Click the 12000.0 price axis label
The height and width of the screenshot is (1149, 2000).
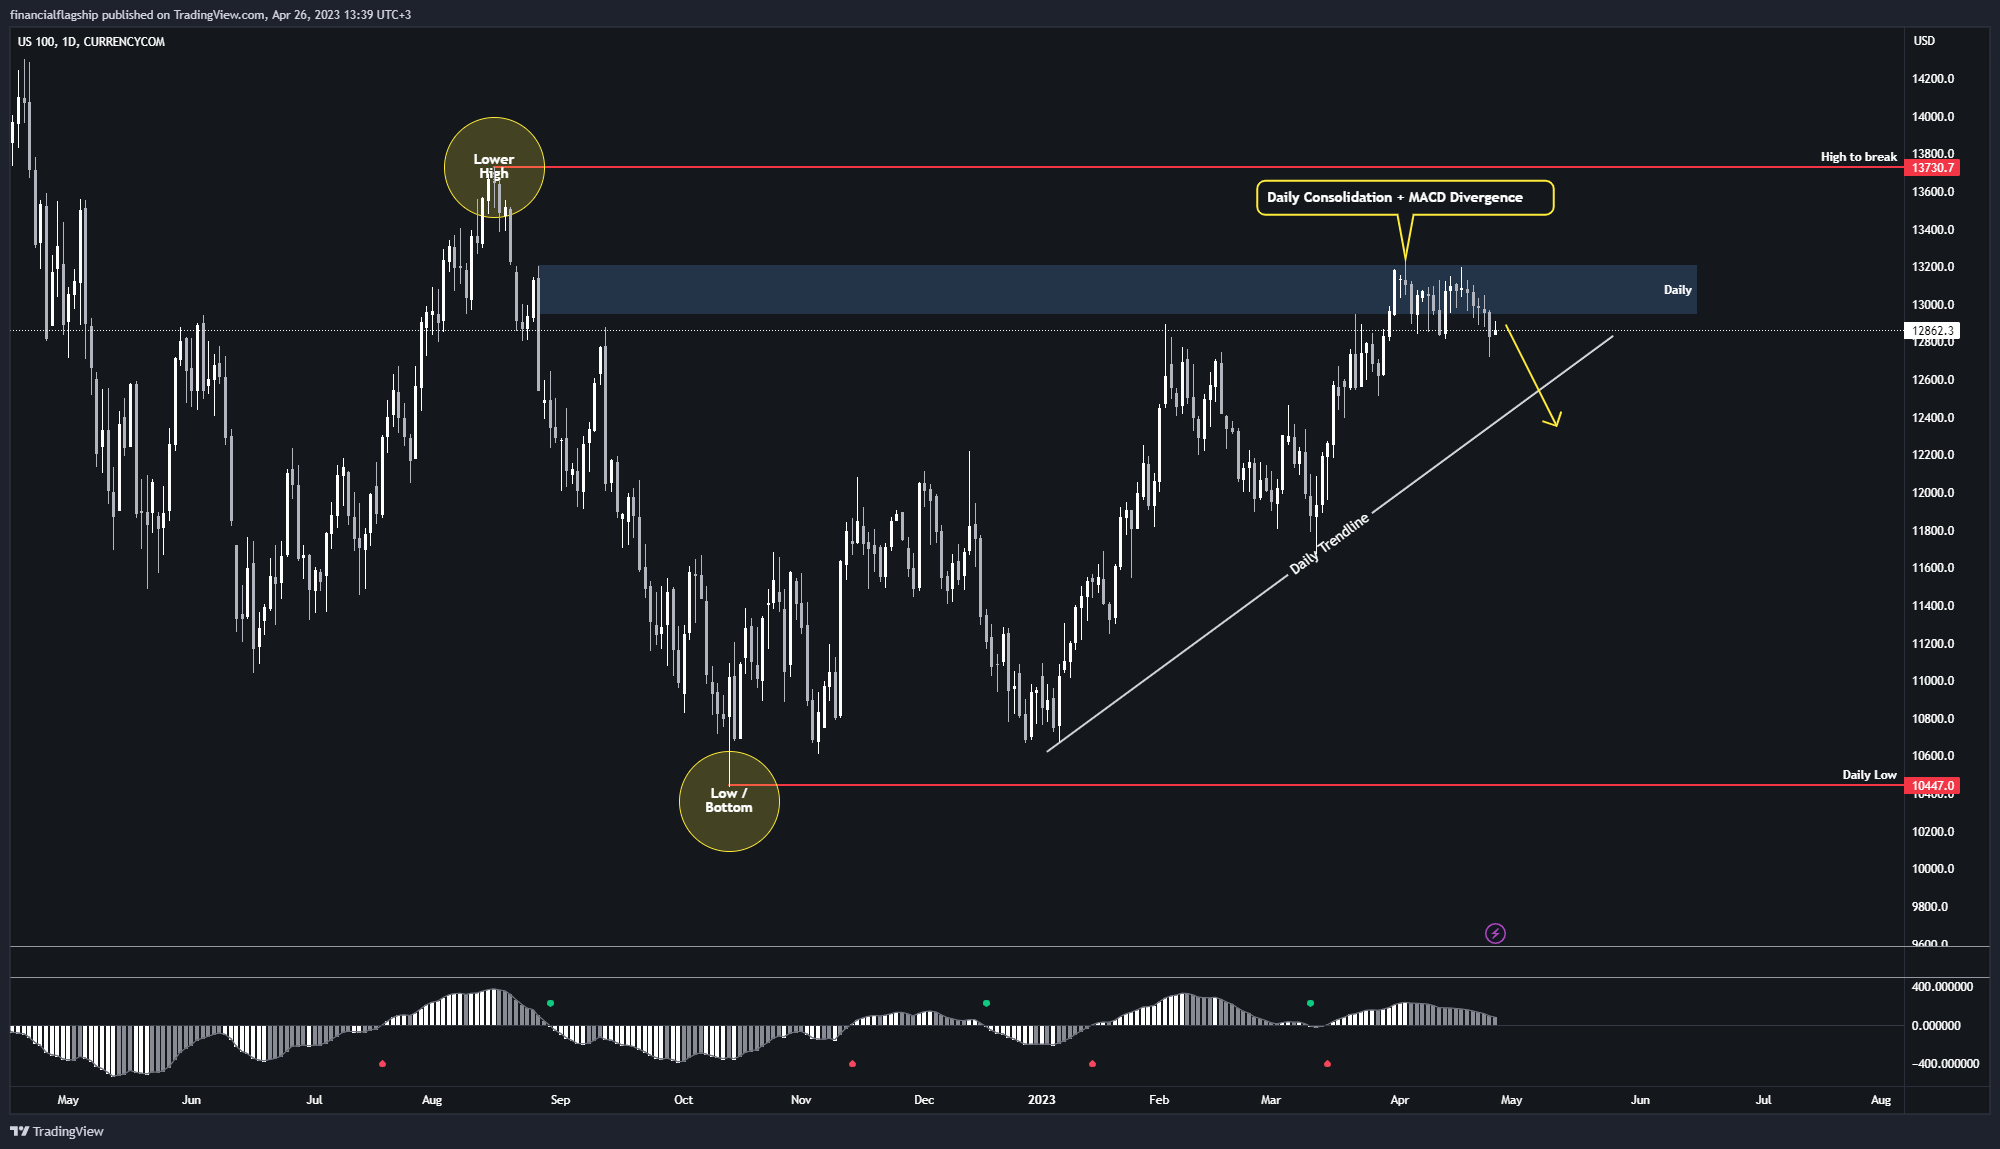1933,493
